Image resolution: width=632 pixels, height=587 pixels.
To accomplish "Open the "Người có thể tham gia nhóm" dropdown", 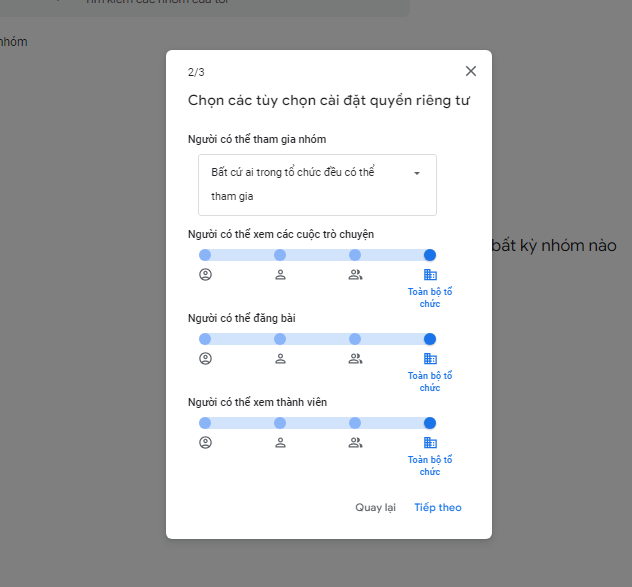I will (x=317, y=184).
